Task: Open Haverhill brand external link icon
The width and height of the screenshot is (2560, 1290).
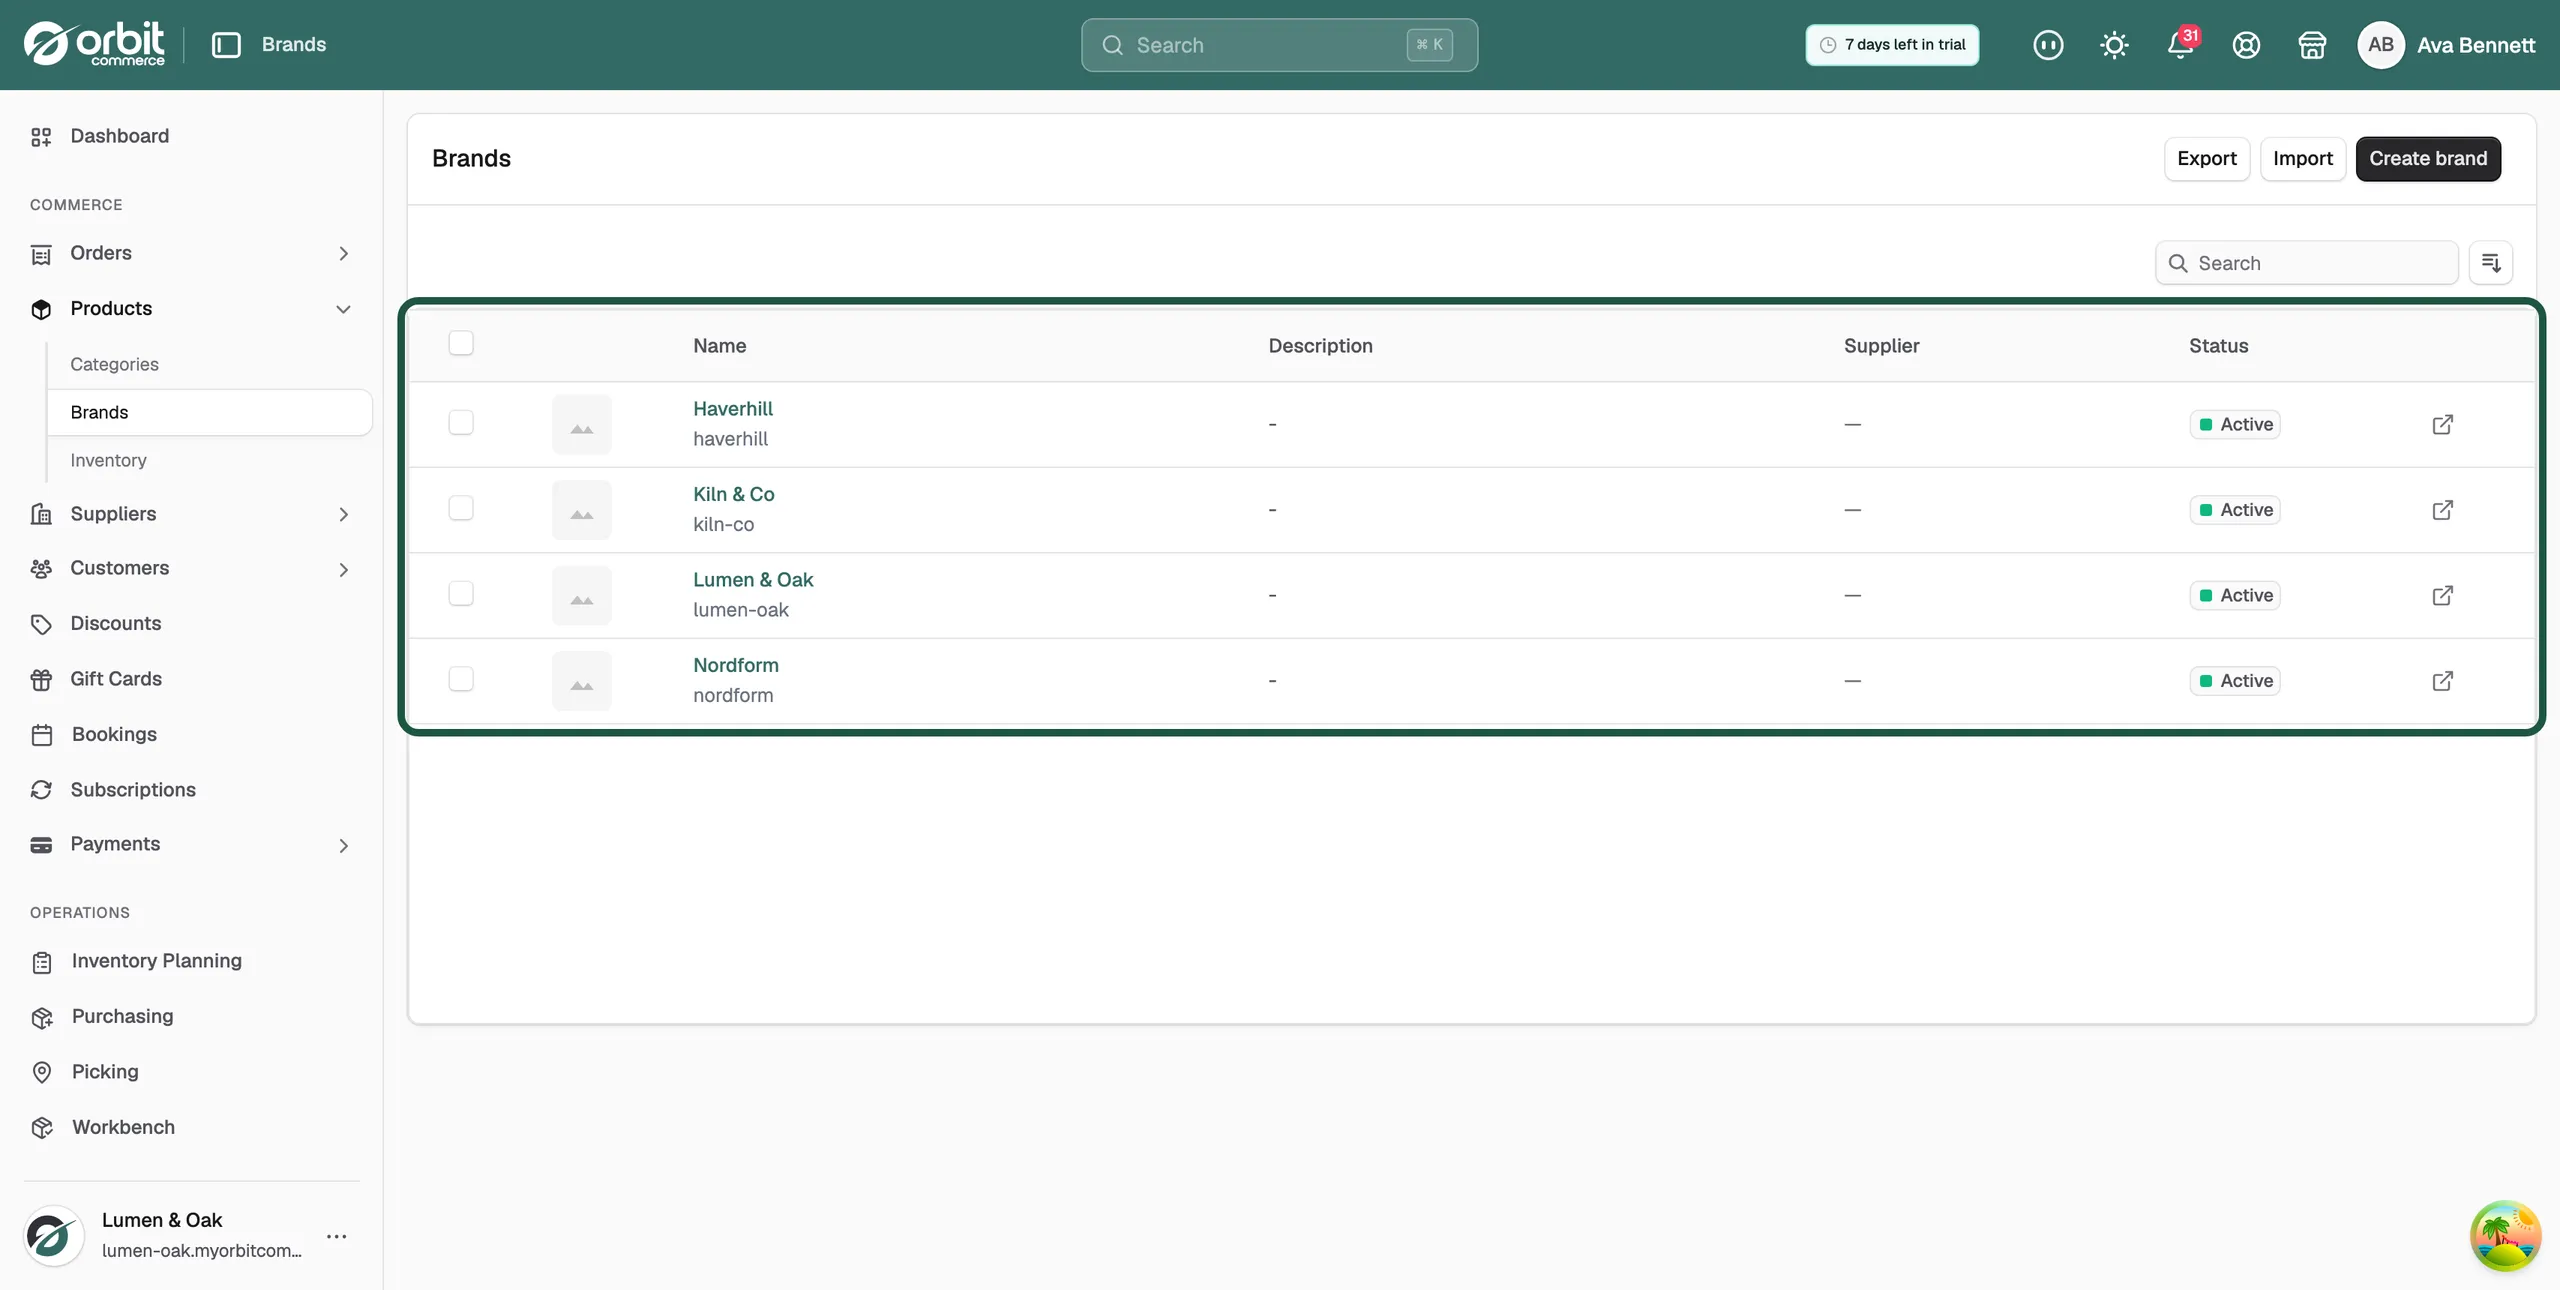Action: (2442, 425)
